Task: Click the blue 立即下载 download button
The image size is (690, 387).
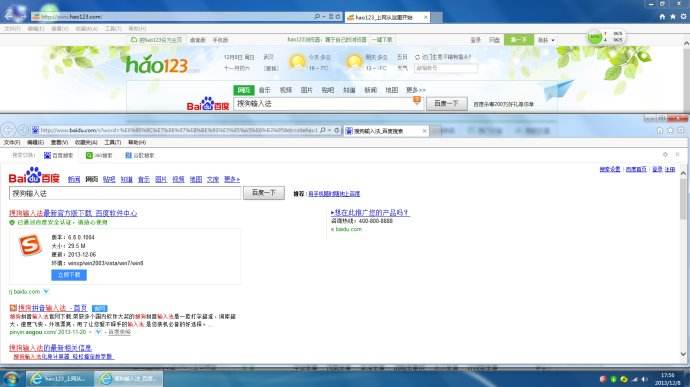Action: tap(69, 275)
